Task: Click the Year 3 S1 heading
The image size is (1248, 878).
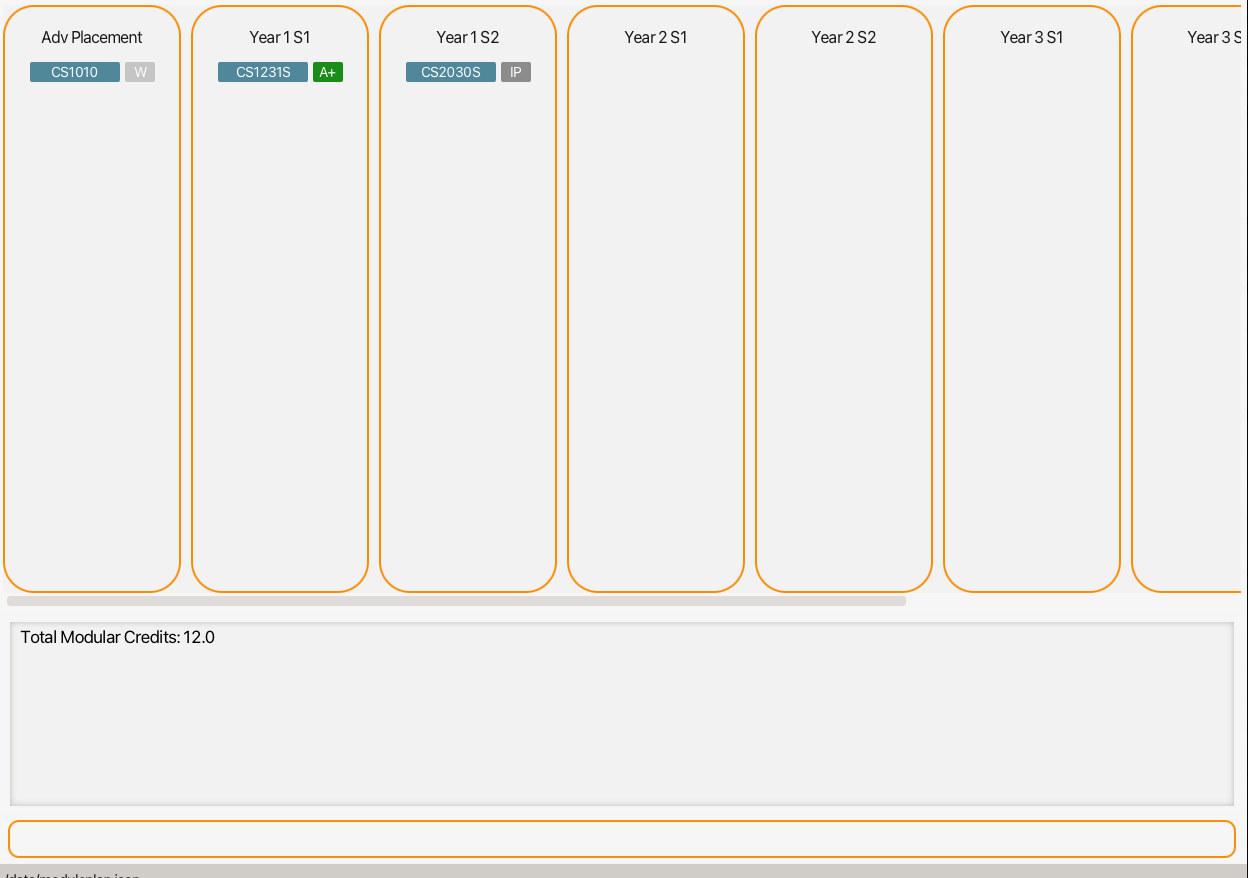Action: [x=1032, y=37]
